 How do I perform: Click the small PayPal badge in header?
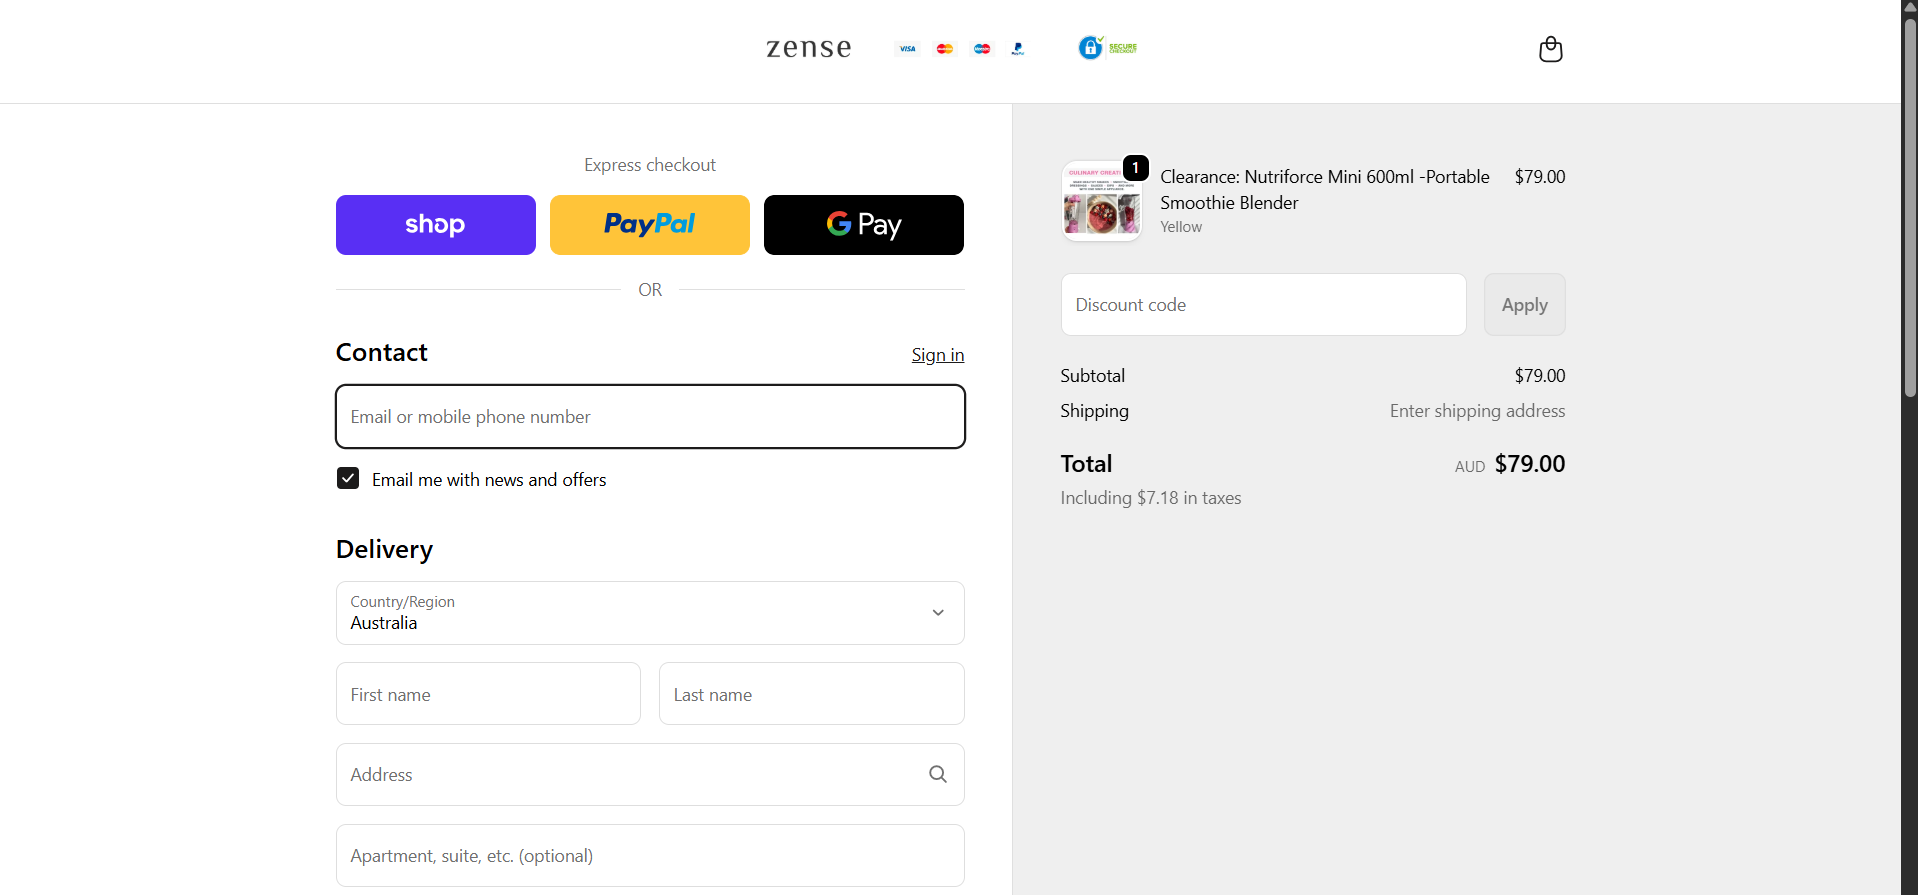pos(1018,48)
